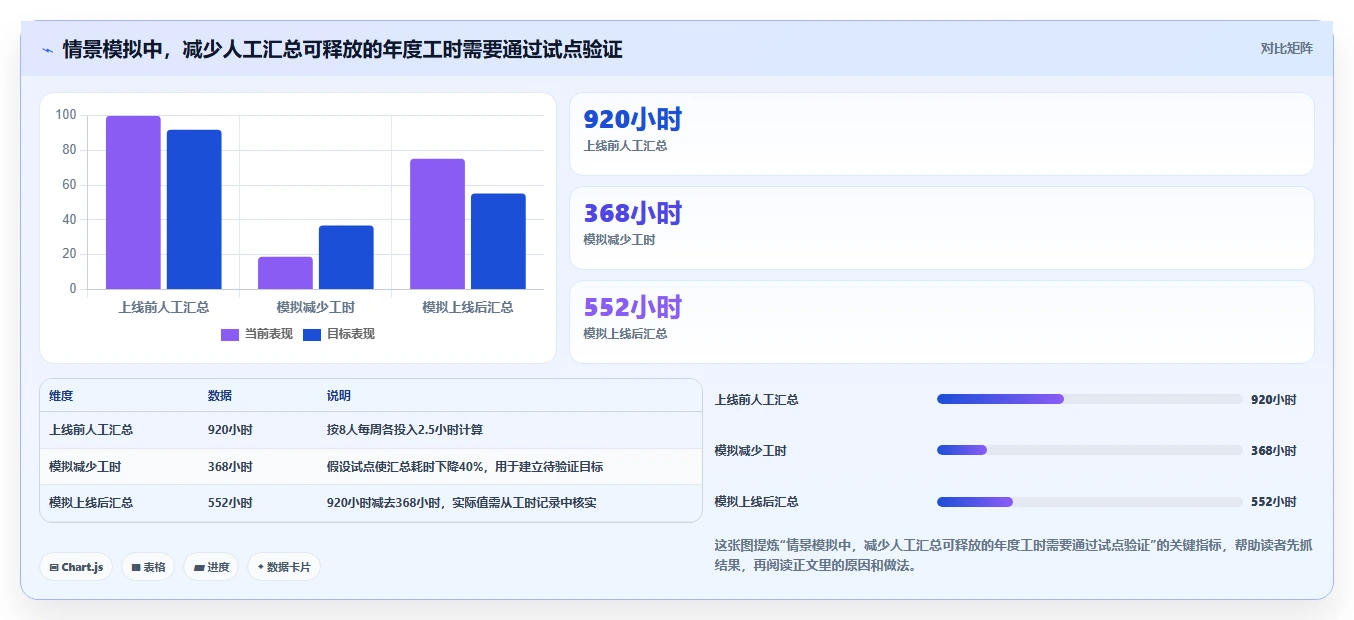Click the 模拟减少工时 progress bar
Viewport: 1354px width, 620px height.
coord(1090,450)
